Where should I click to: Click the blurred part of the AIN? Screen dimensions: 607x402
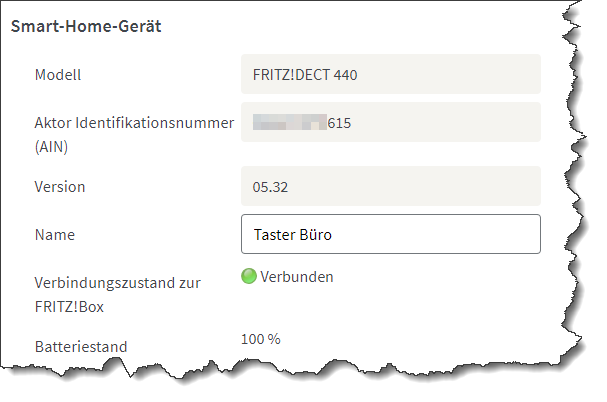[x=290, y=122]
